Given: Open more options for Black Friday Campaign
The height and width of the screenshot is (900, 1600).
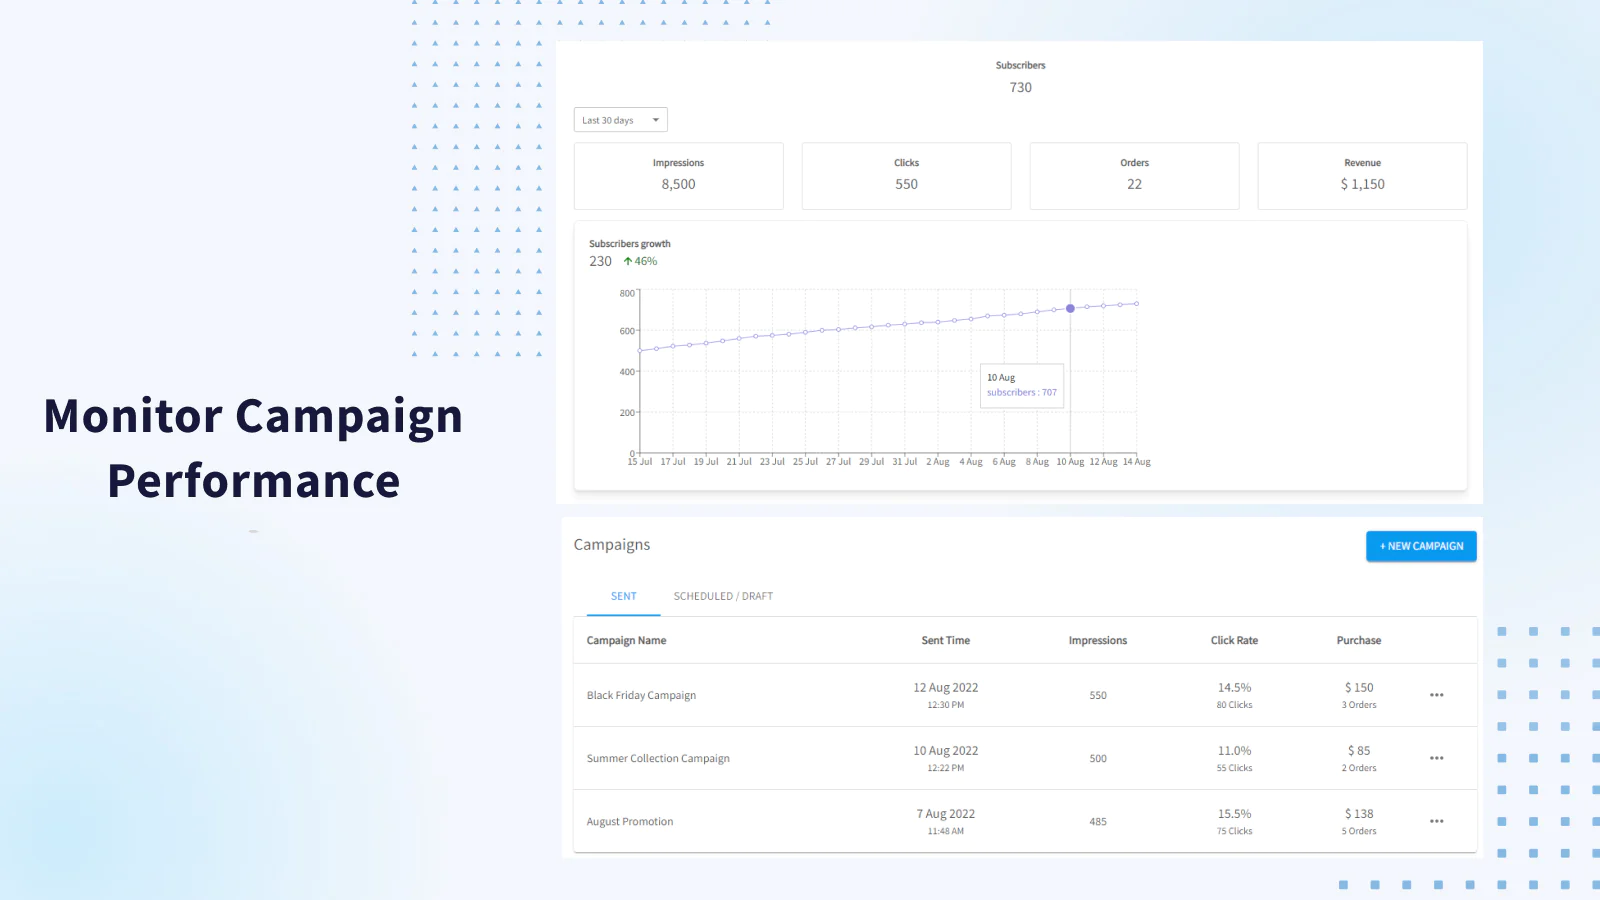Looking at the screenshot, I should click(1436, 695).
